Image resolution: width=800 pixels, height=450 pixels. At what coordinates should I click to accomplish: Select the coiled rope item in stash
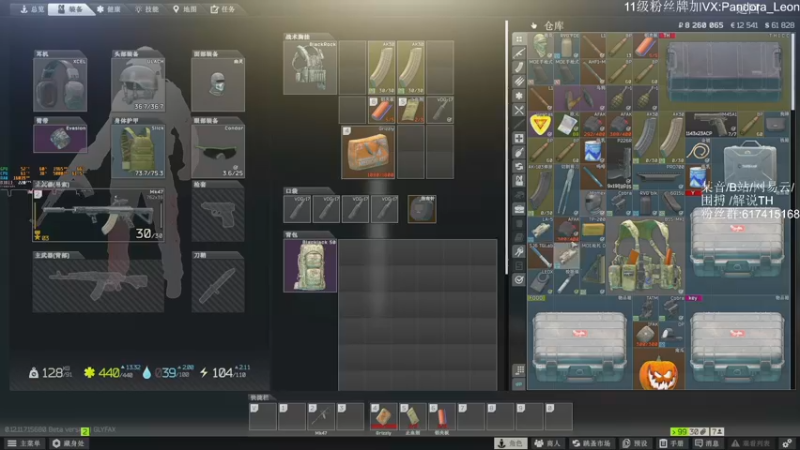point(697,151)
